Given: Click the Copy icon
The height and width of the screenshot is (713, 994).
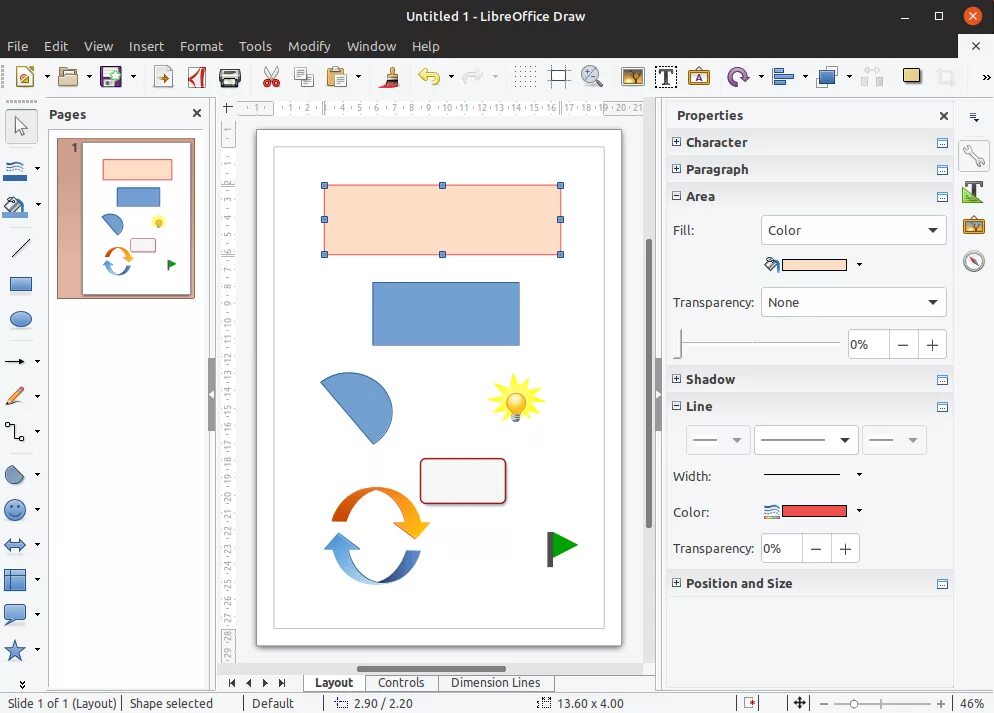Looking at the screenshot, I should pyautogui.click(x=304, y=77).
